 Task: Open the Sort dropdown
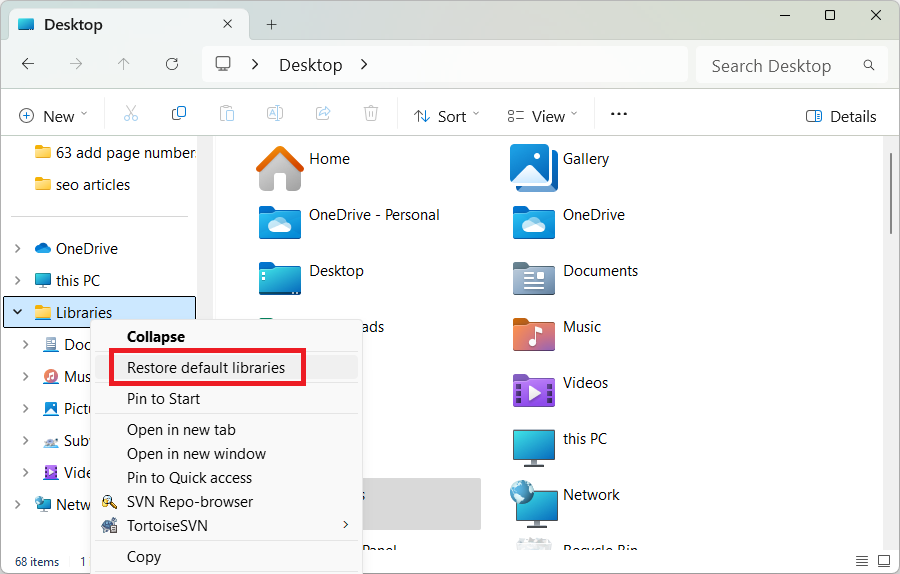446,116
